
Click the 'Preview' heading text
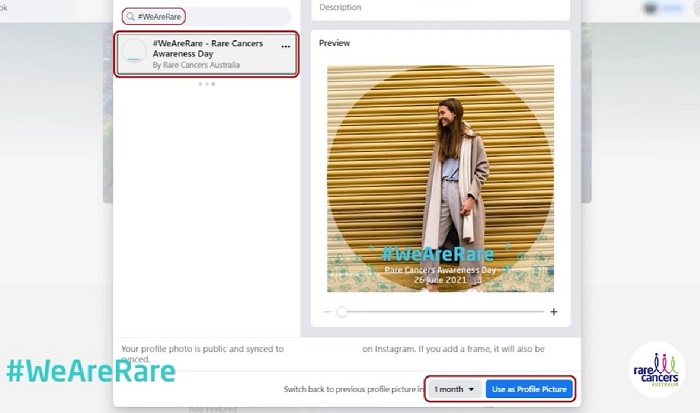click(x=334, y=43)
